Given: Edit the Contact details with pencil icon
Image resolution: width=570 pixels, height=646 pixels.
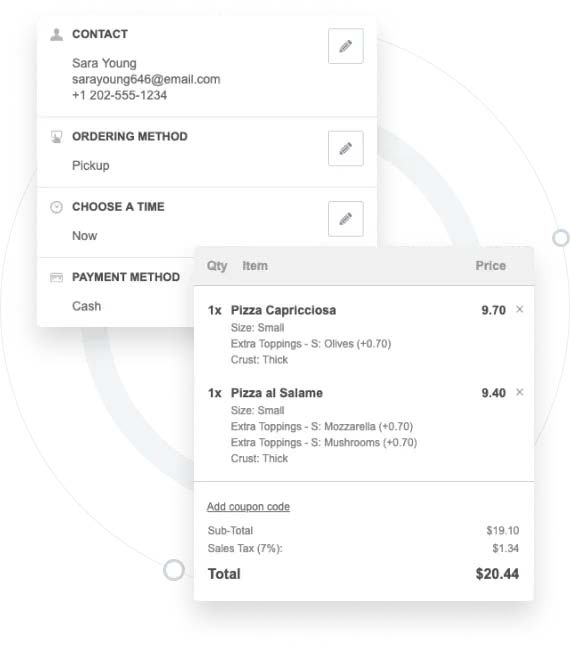Looking at the screenshot, I should point(346,46).
